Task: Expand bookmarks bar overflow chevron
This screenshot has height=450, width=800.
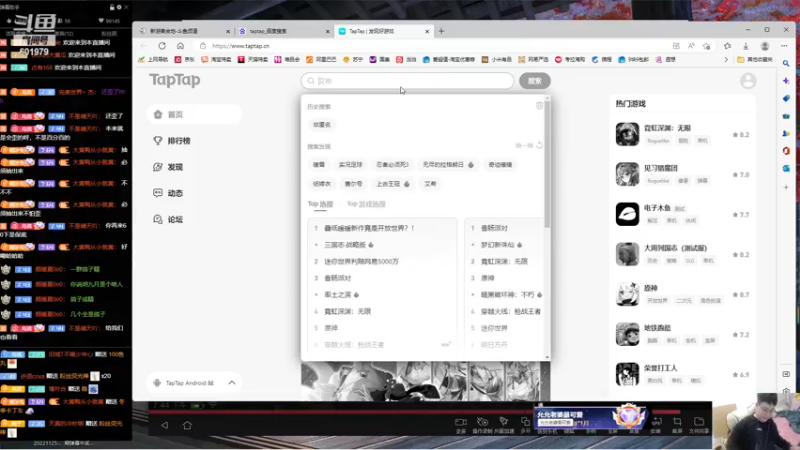Action: [726, 60]
